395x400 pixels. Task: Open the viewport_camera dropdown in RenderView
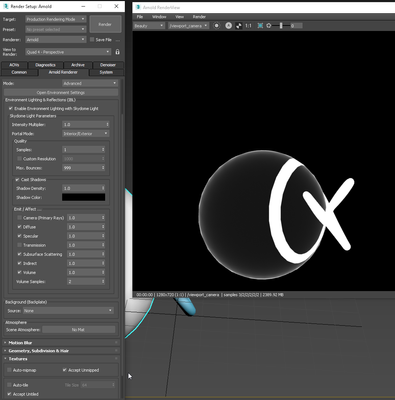[x=188, y=26]
